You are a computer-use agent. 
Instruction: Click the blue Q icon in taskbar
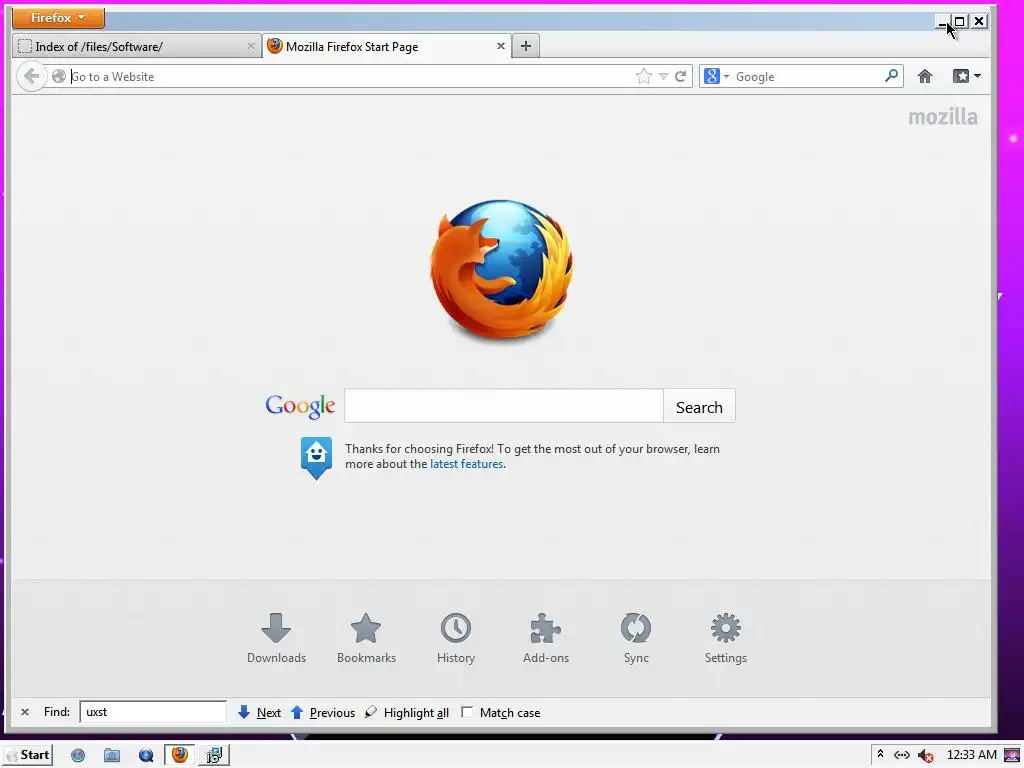point(146,756)
